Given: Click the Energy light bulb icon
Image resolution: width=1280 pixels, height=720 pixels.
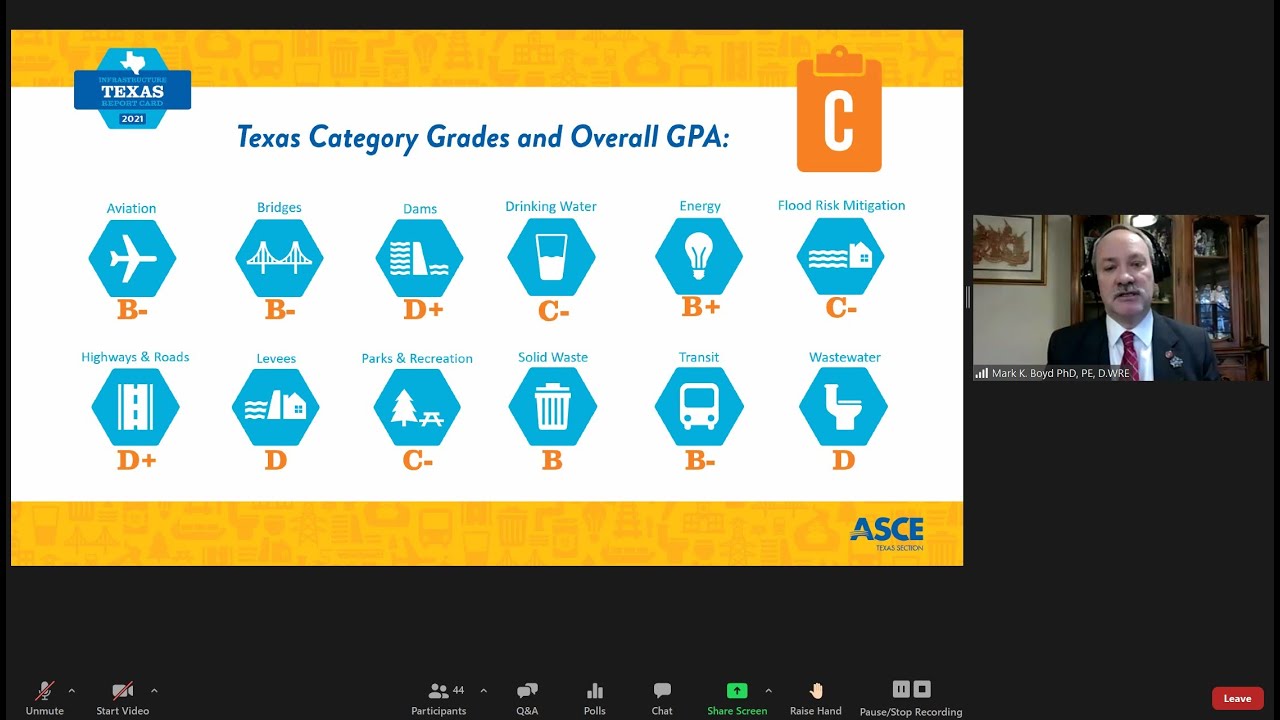Looking at the screenshot, I should pos(699,256).
